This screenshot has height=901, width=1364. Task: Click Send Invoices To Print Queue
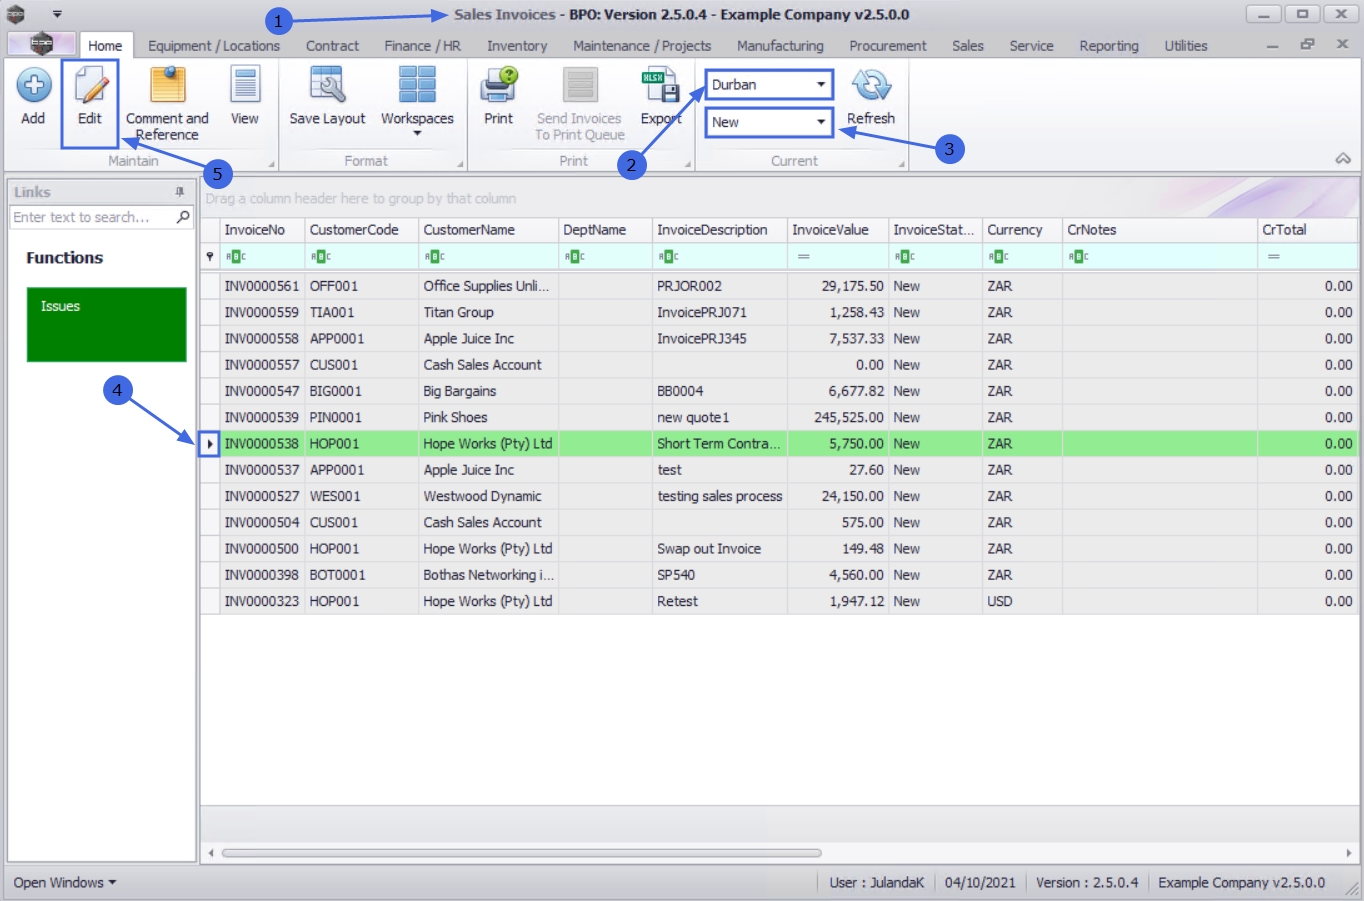(x=579, y=103)
